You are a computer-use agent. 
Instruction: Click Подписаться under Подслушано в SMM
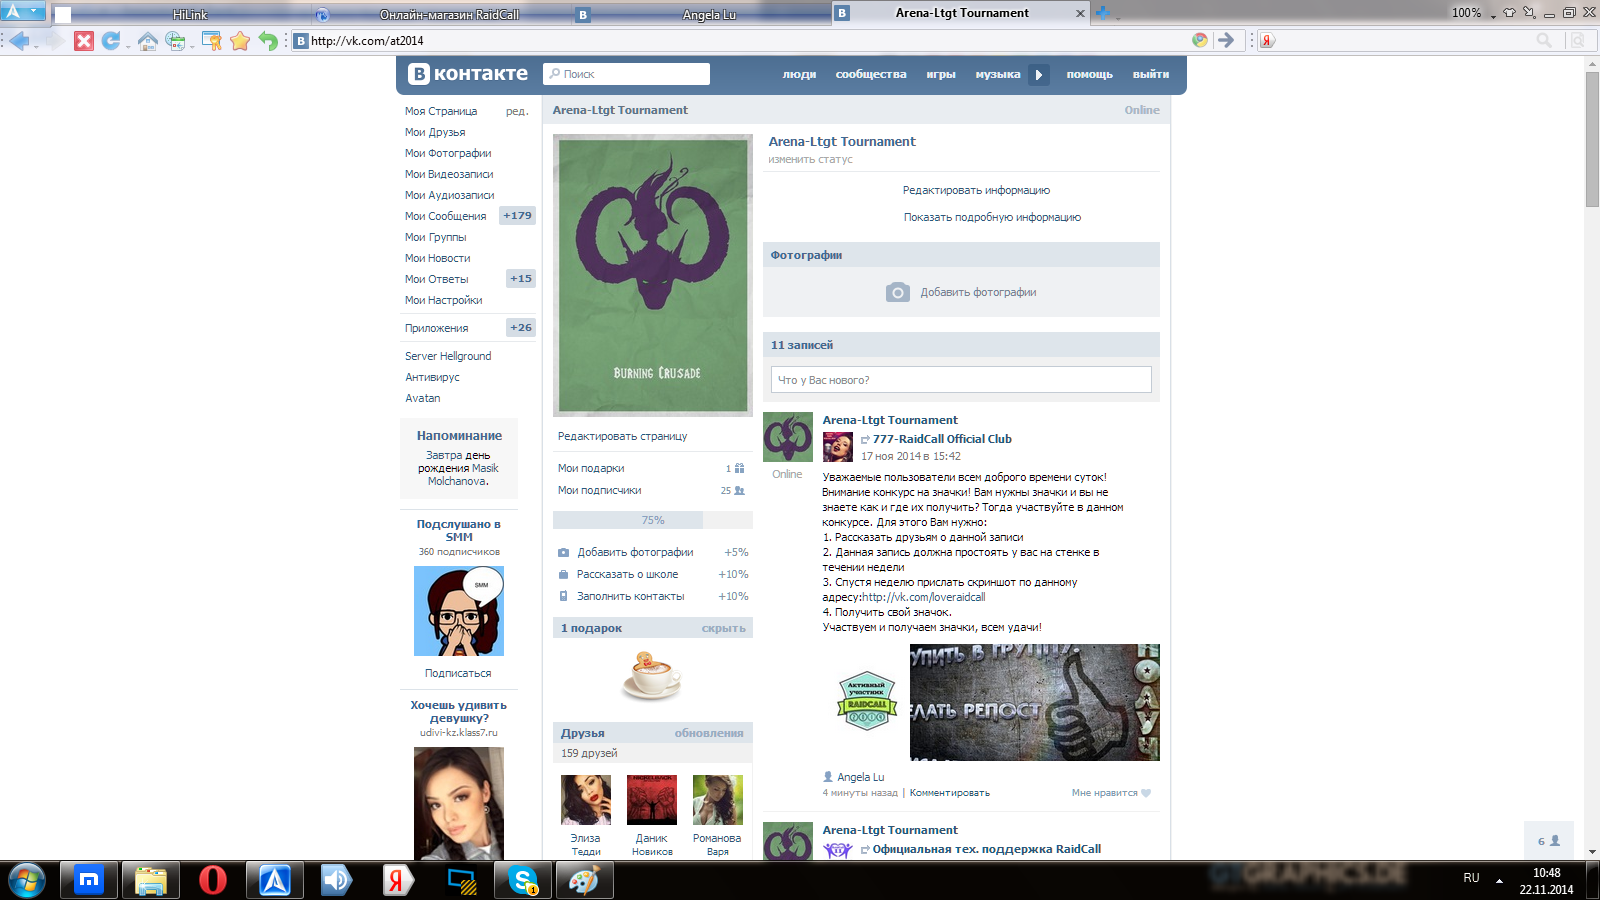tap(458, 673)
